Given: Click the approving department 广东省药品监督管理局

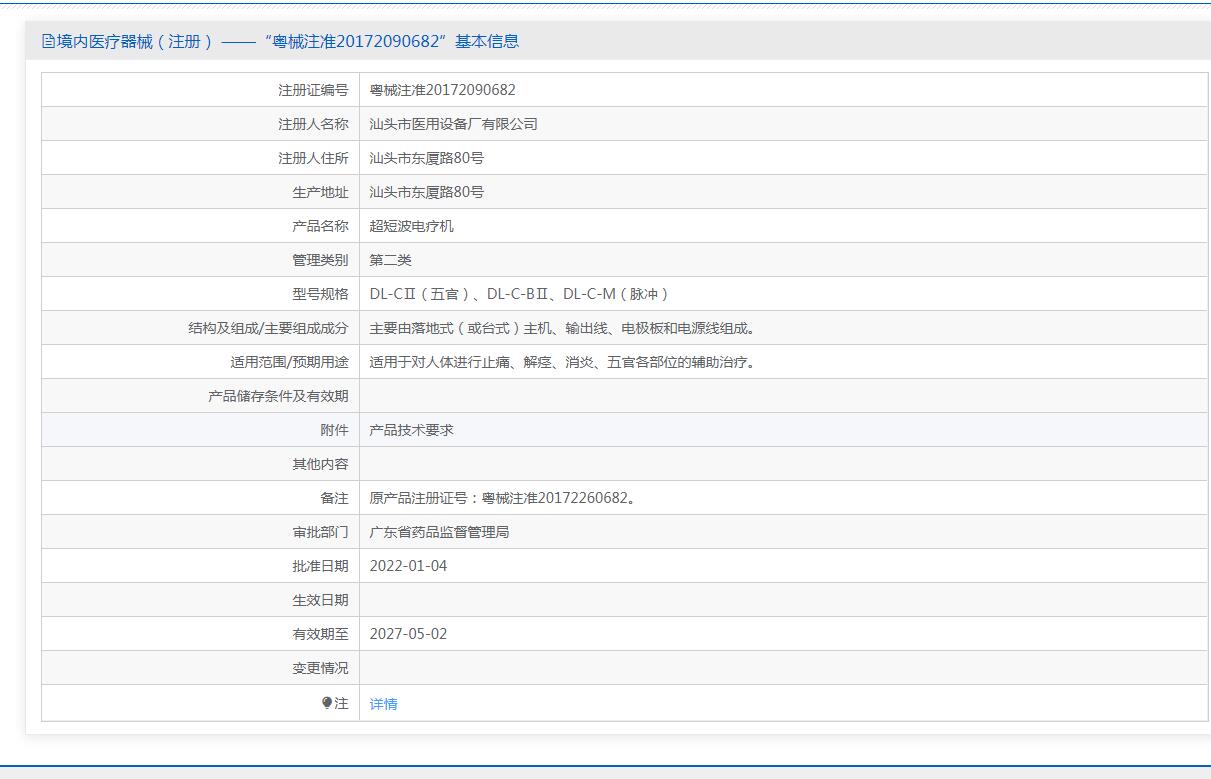Looking at the screenshot, I should point(439,532).
